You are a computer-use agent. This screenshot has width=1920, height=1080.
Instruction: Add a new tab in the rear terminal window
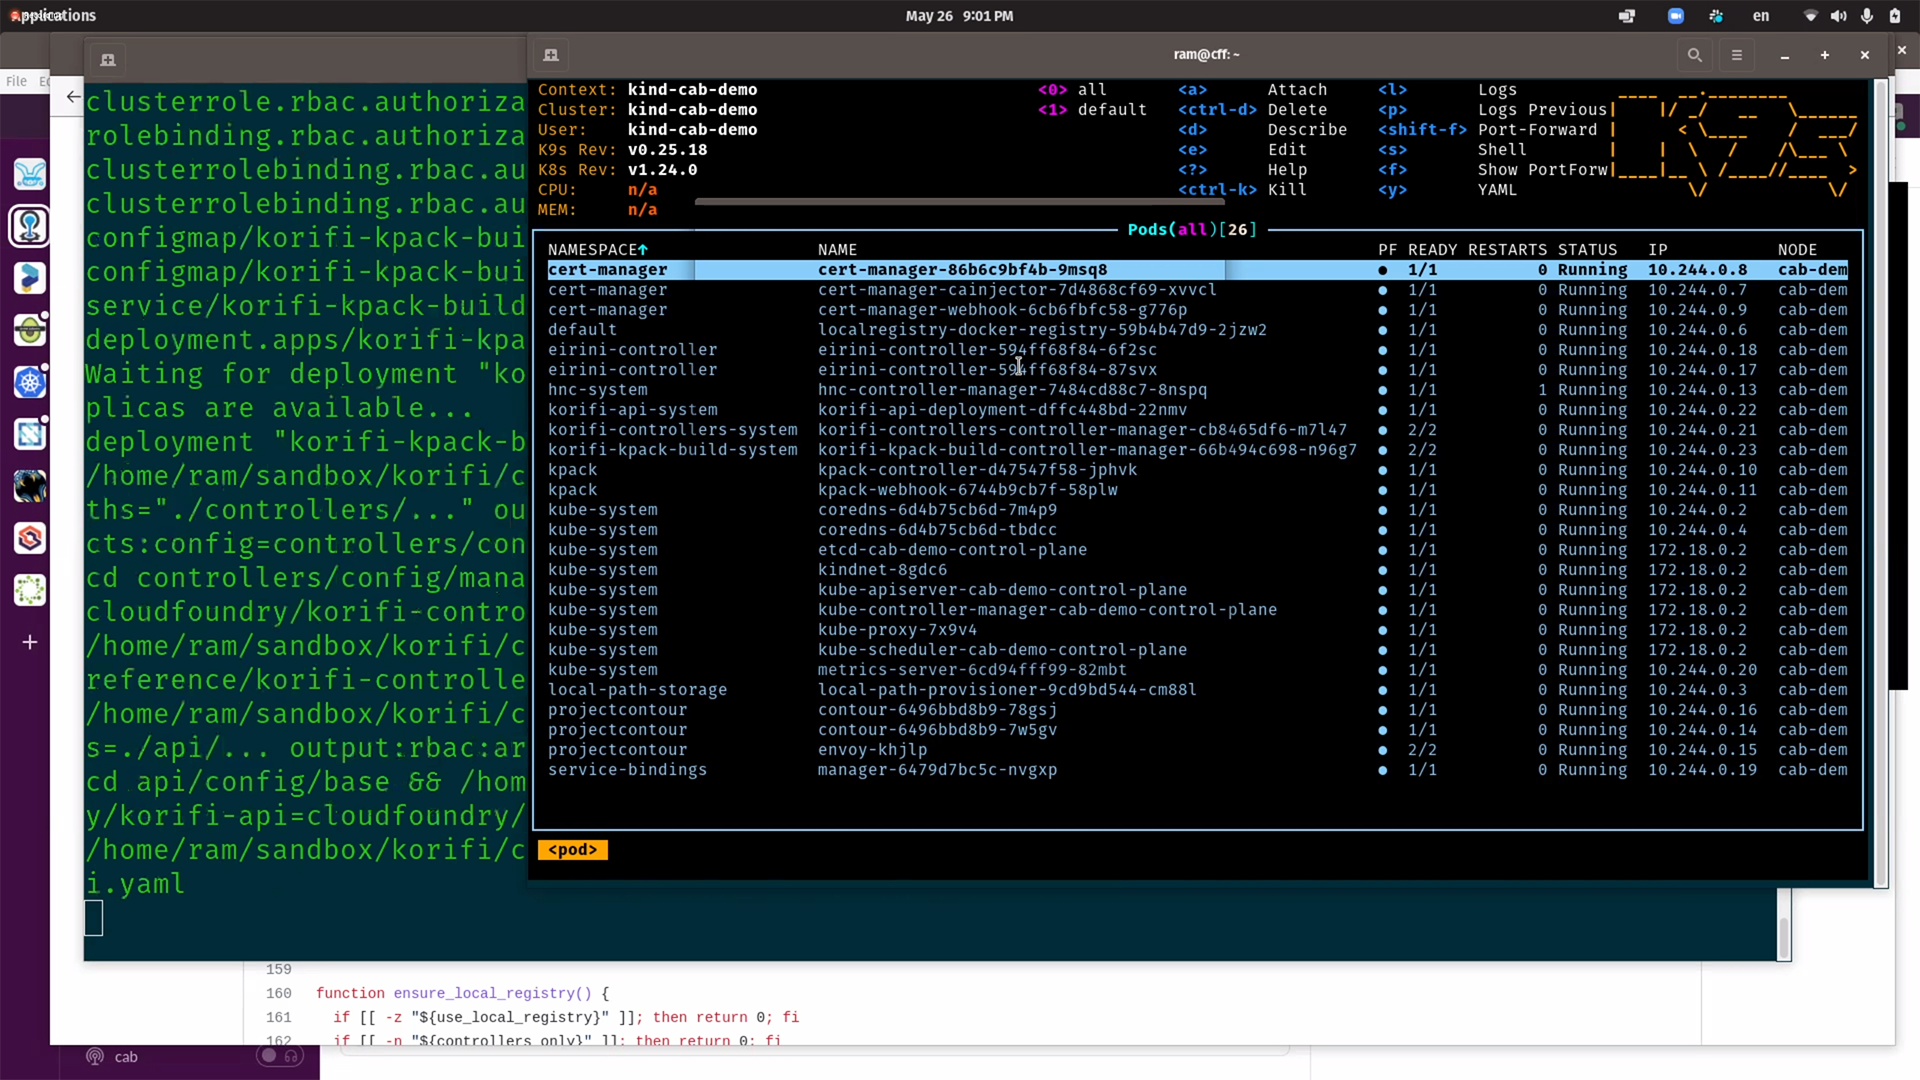pyautogui.click(x=108, y=60)
